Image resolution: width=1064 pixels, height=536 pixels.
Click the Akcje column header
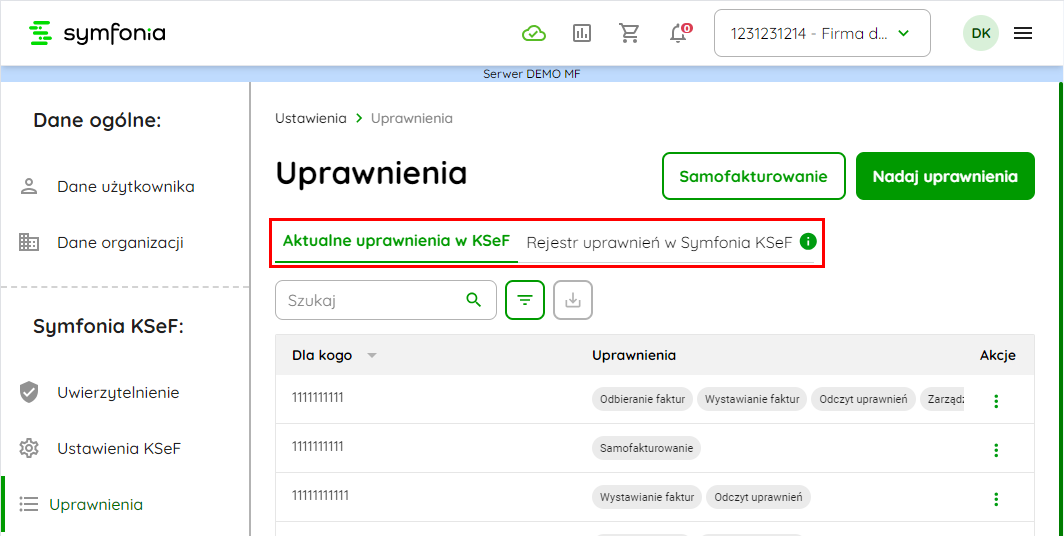click(x=998, y=356)
